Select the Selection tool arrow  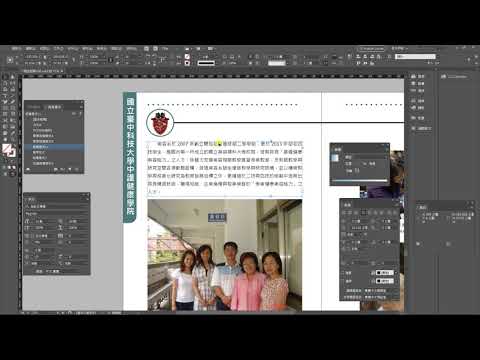point(6,77)
